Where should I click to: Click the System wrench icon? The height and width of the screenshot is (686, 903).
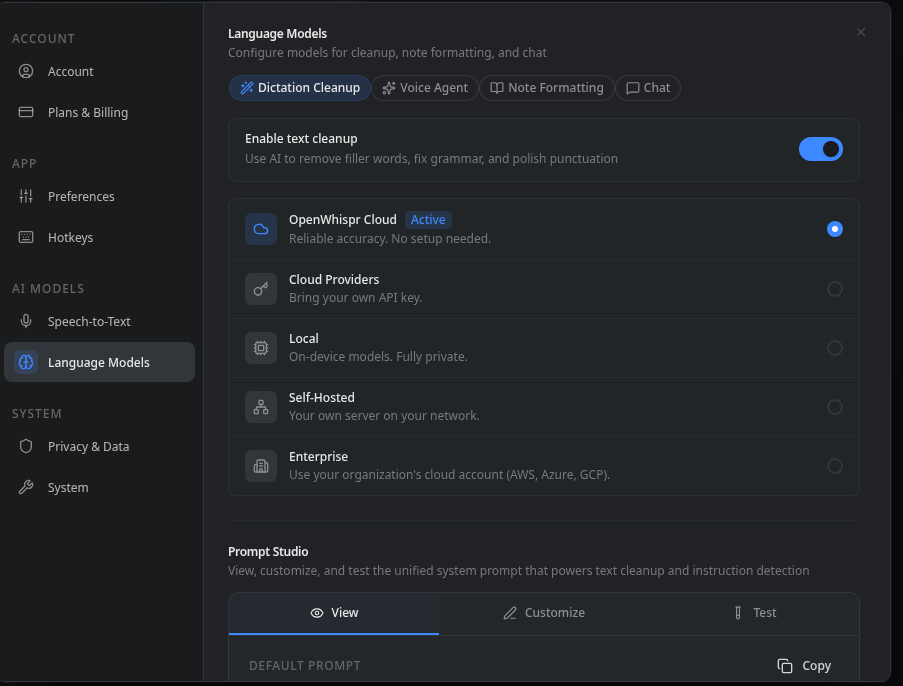click(26, 487)
